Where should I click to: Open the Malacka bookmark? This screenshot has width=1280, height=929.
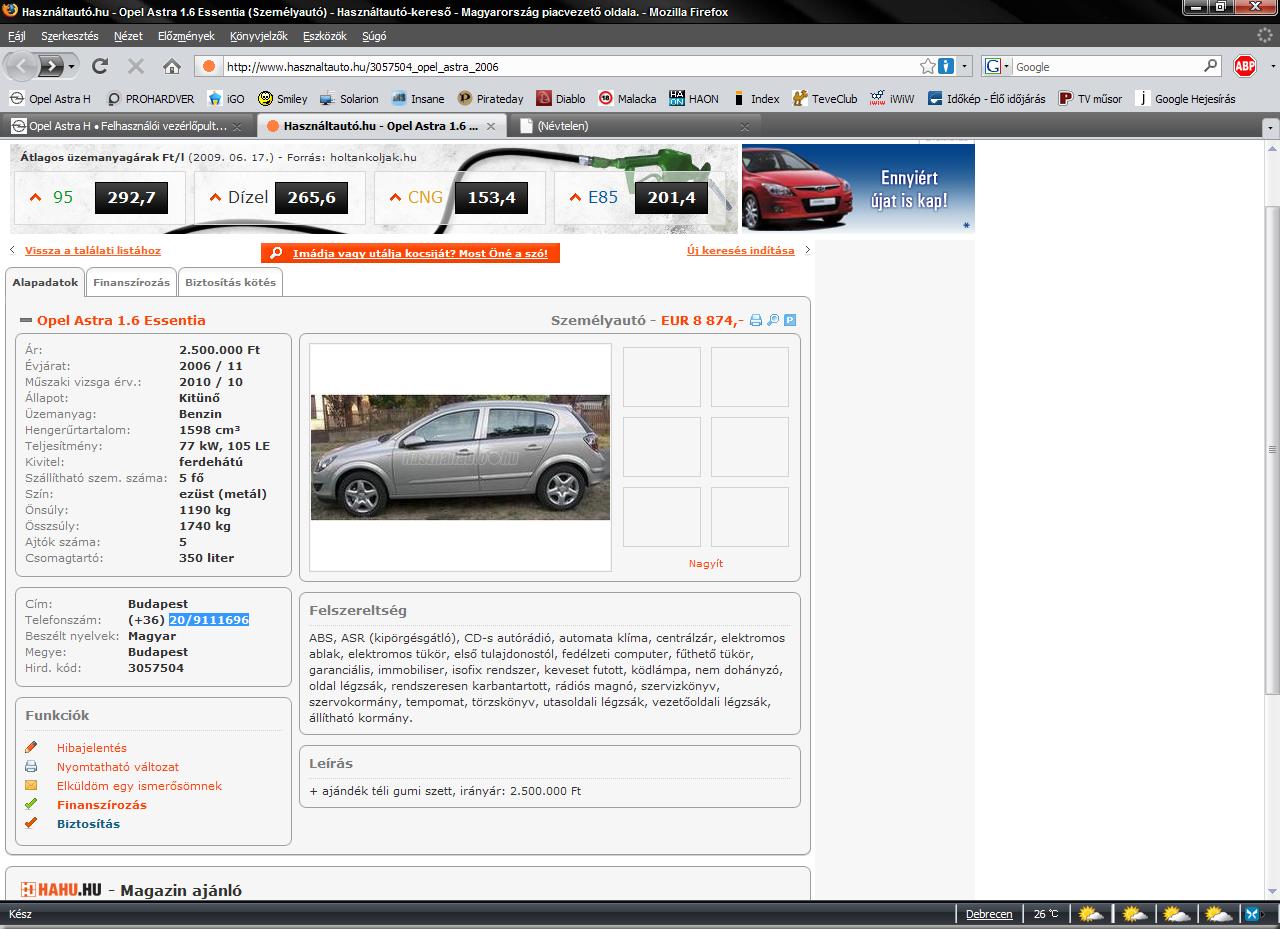point(628,99)
